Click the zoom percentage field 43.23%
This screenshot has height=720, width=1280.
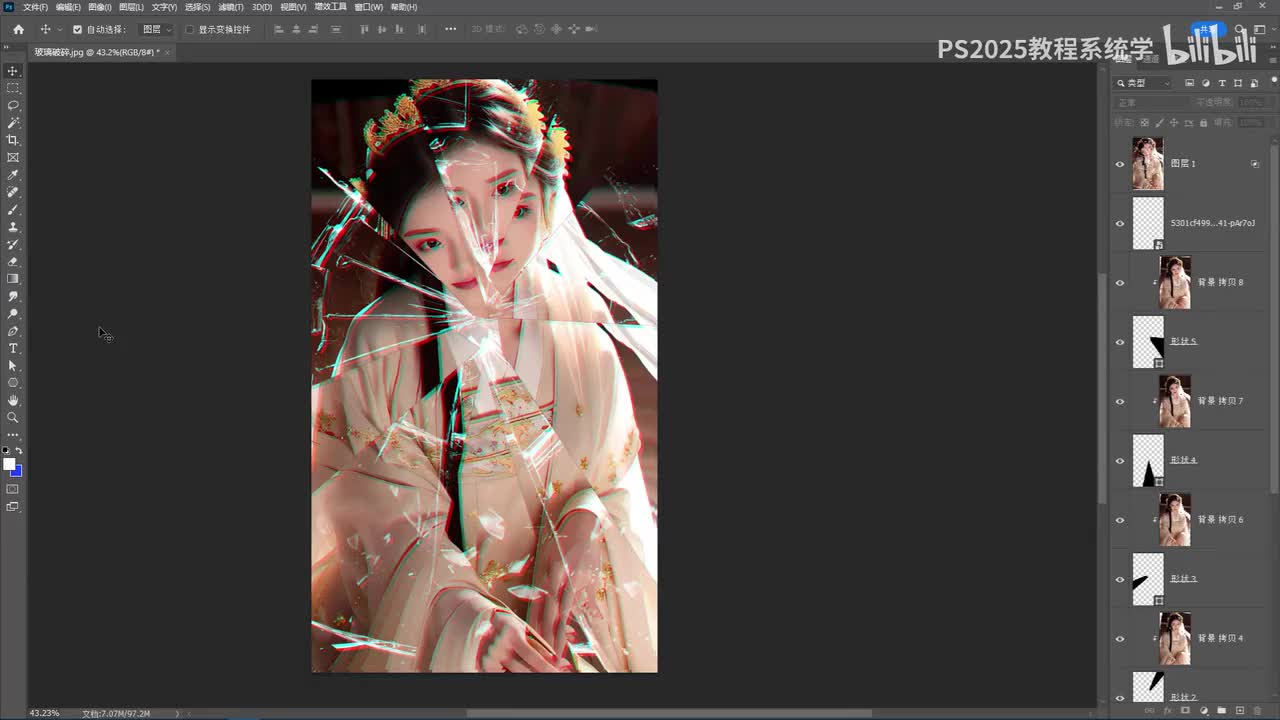click(x=45, y=713)
